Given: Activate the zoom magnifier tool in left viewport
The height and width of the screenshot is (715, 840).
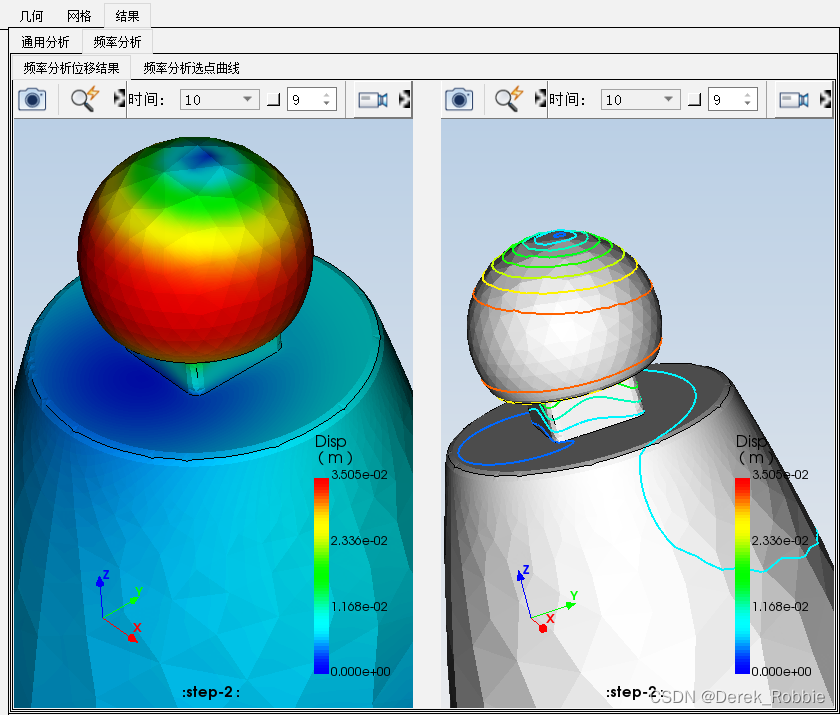Looking at the screenshot, I should 85,99.
